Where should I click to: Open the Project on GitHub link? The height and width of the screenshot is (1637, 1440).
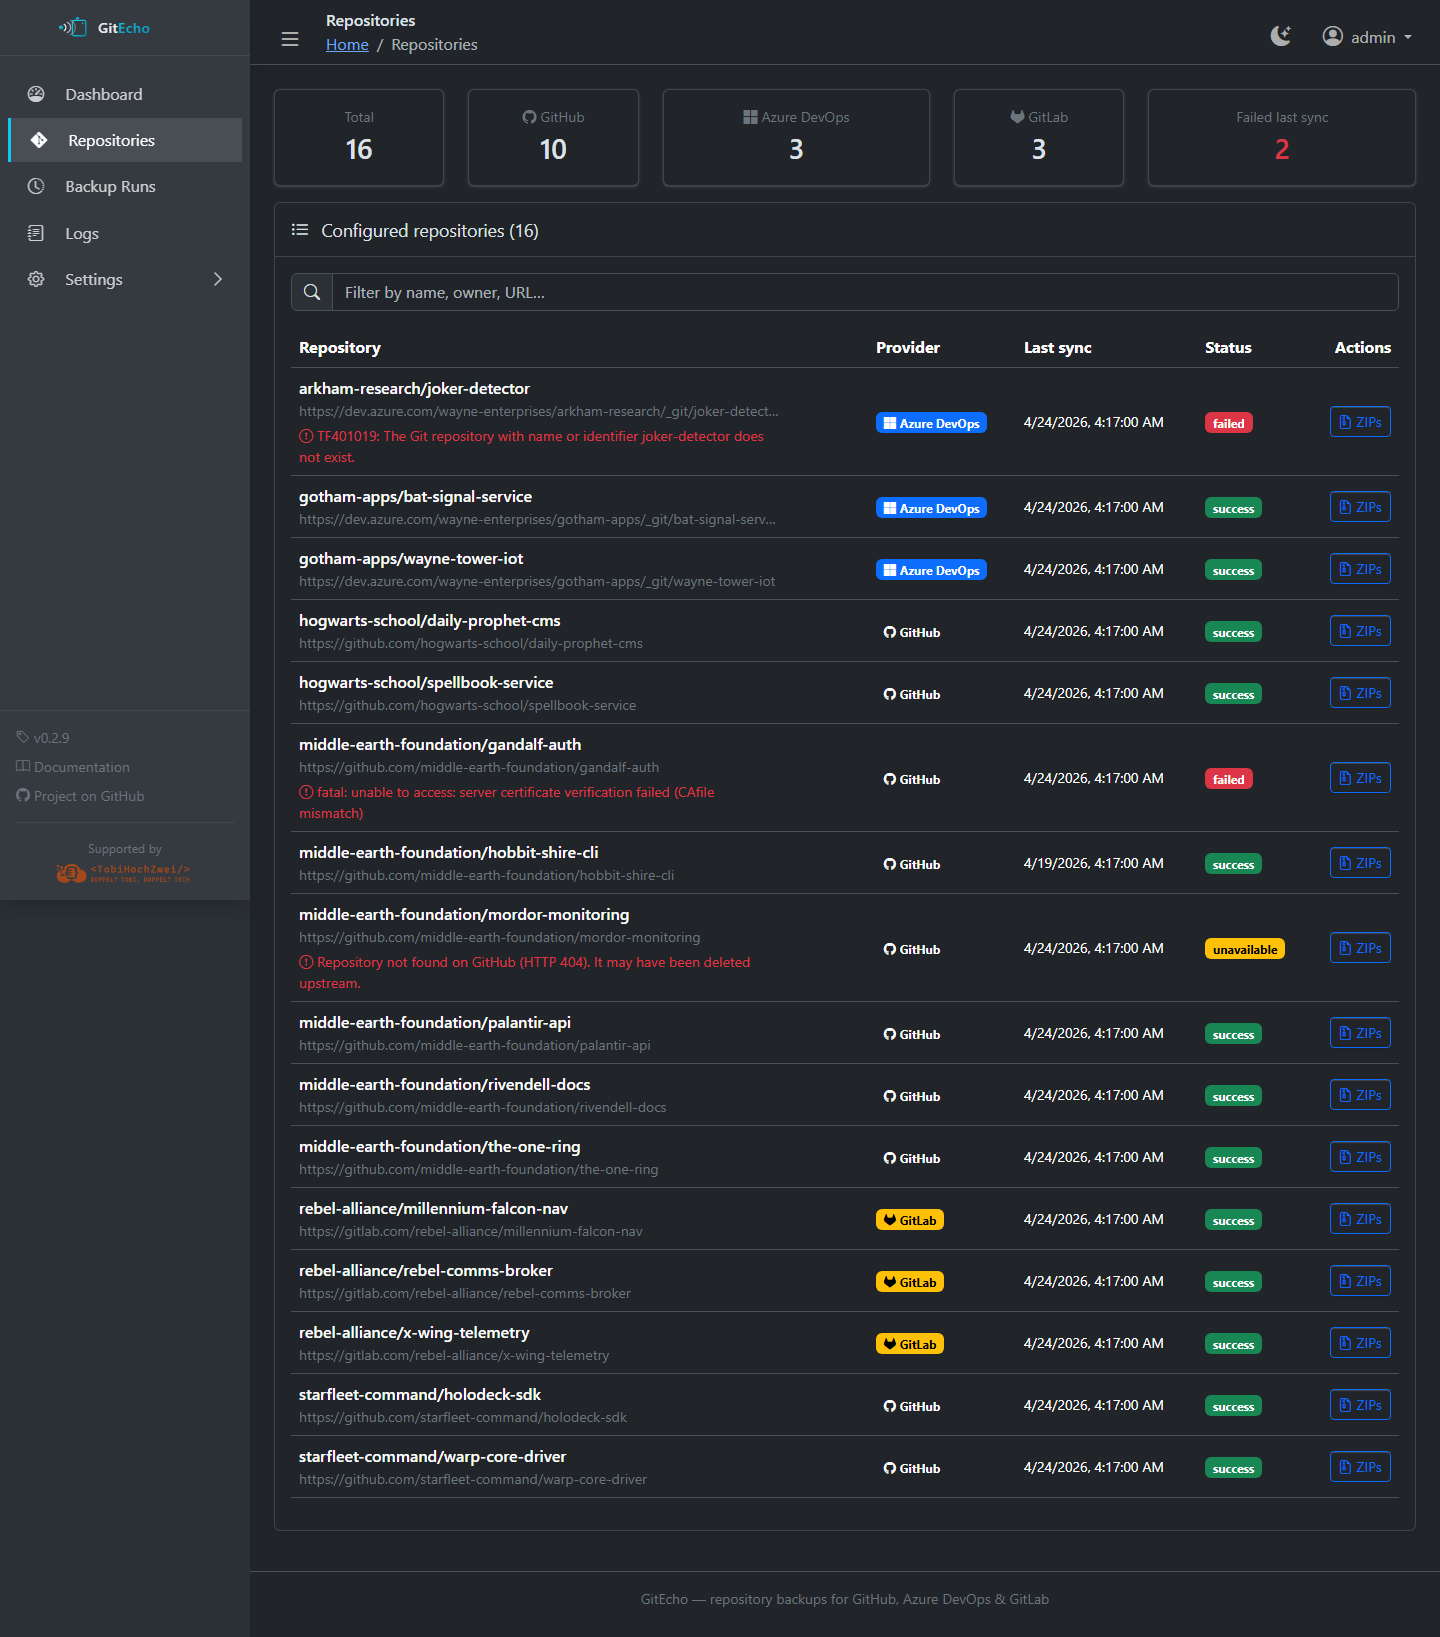(89, 796)
